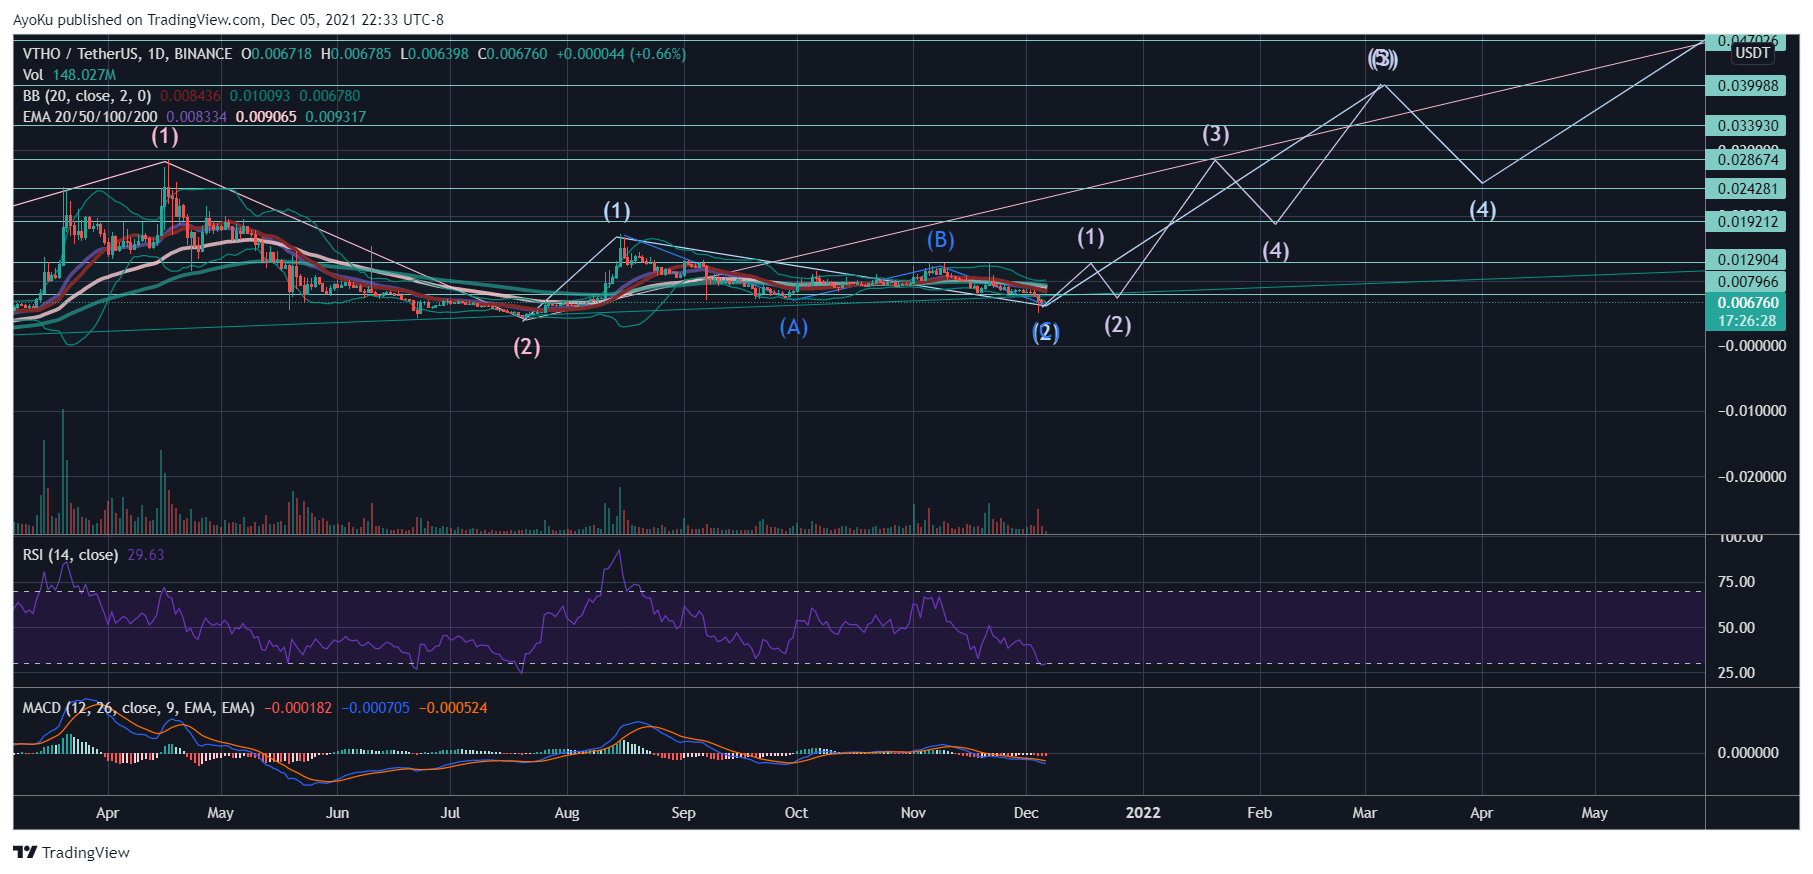
Task: Click the USDT currency label
Action: [1752, 53]
